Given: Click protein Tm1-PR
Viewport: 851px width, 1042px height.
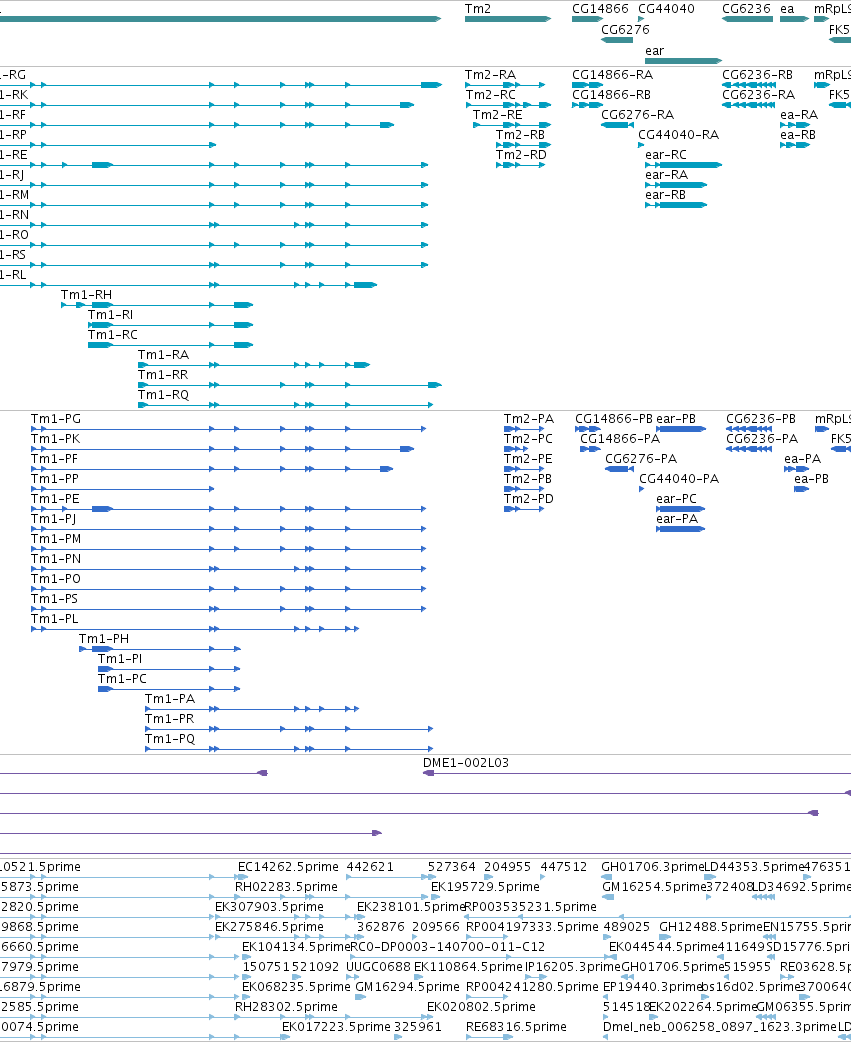Looking at the screenshot, I should point(289,728).
